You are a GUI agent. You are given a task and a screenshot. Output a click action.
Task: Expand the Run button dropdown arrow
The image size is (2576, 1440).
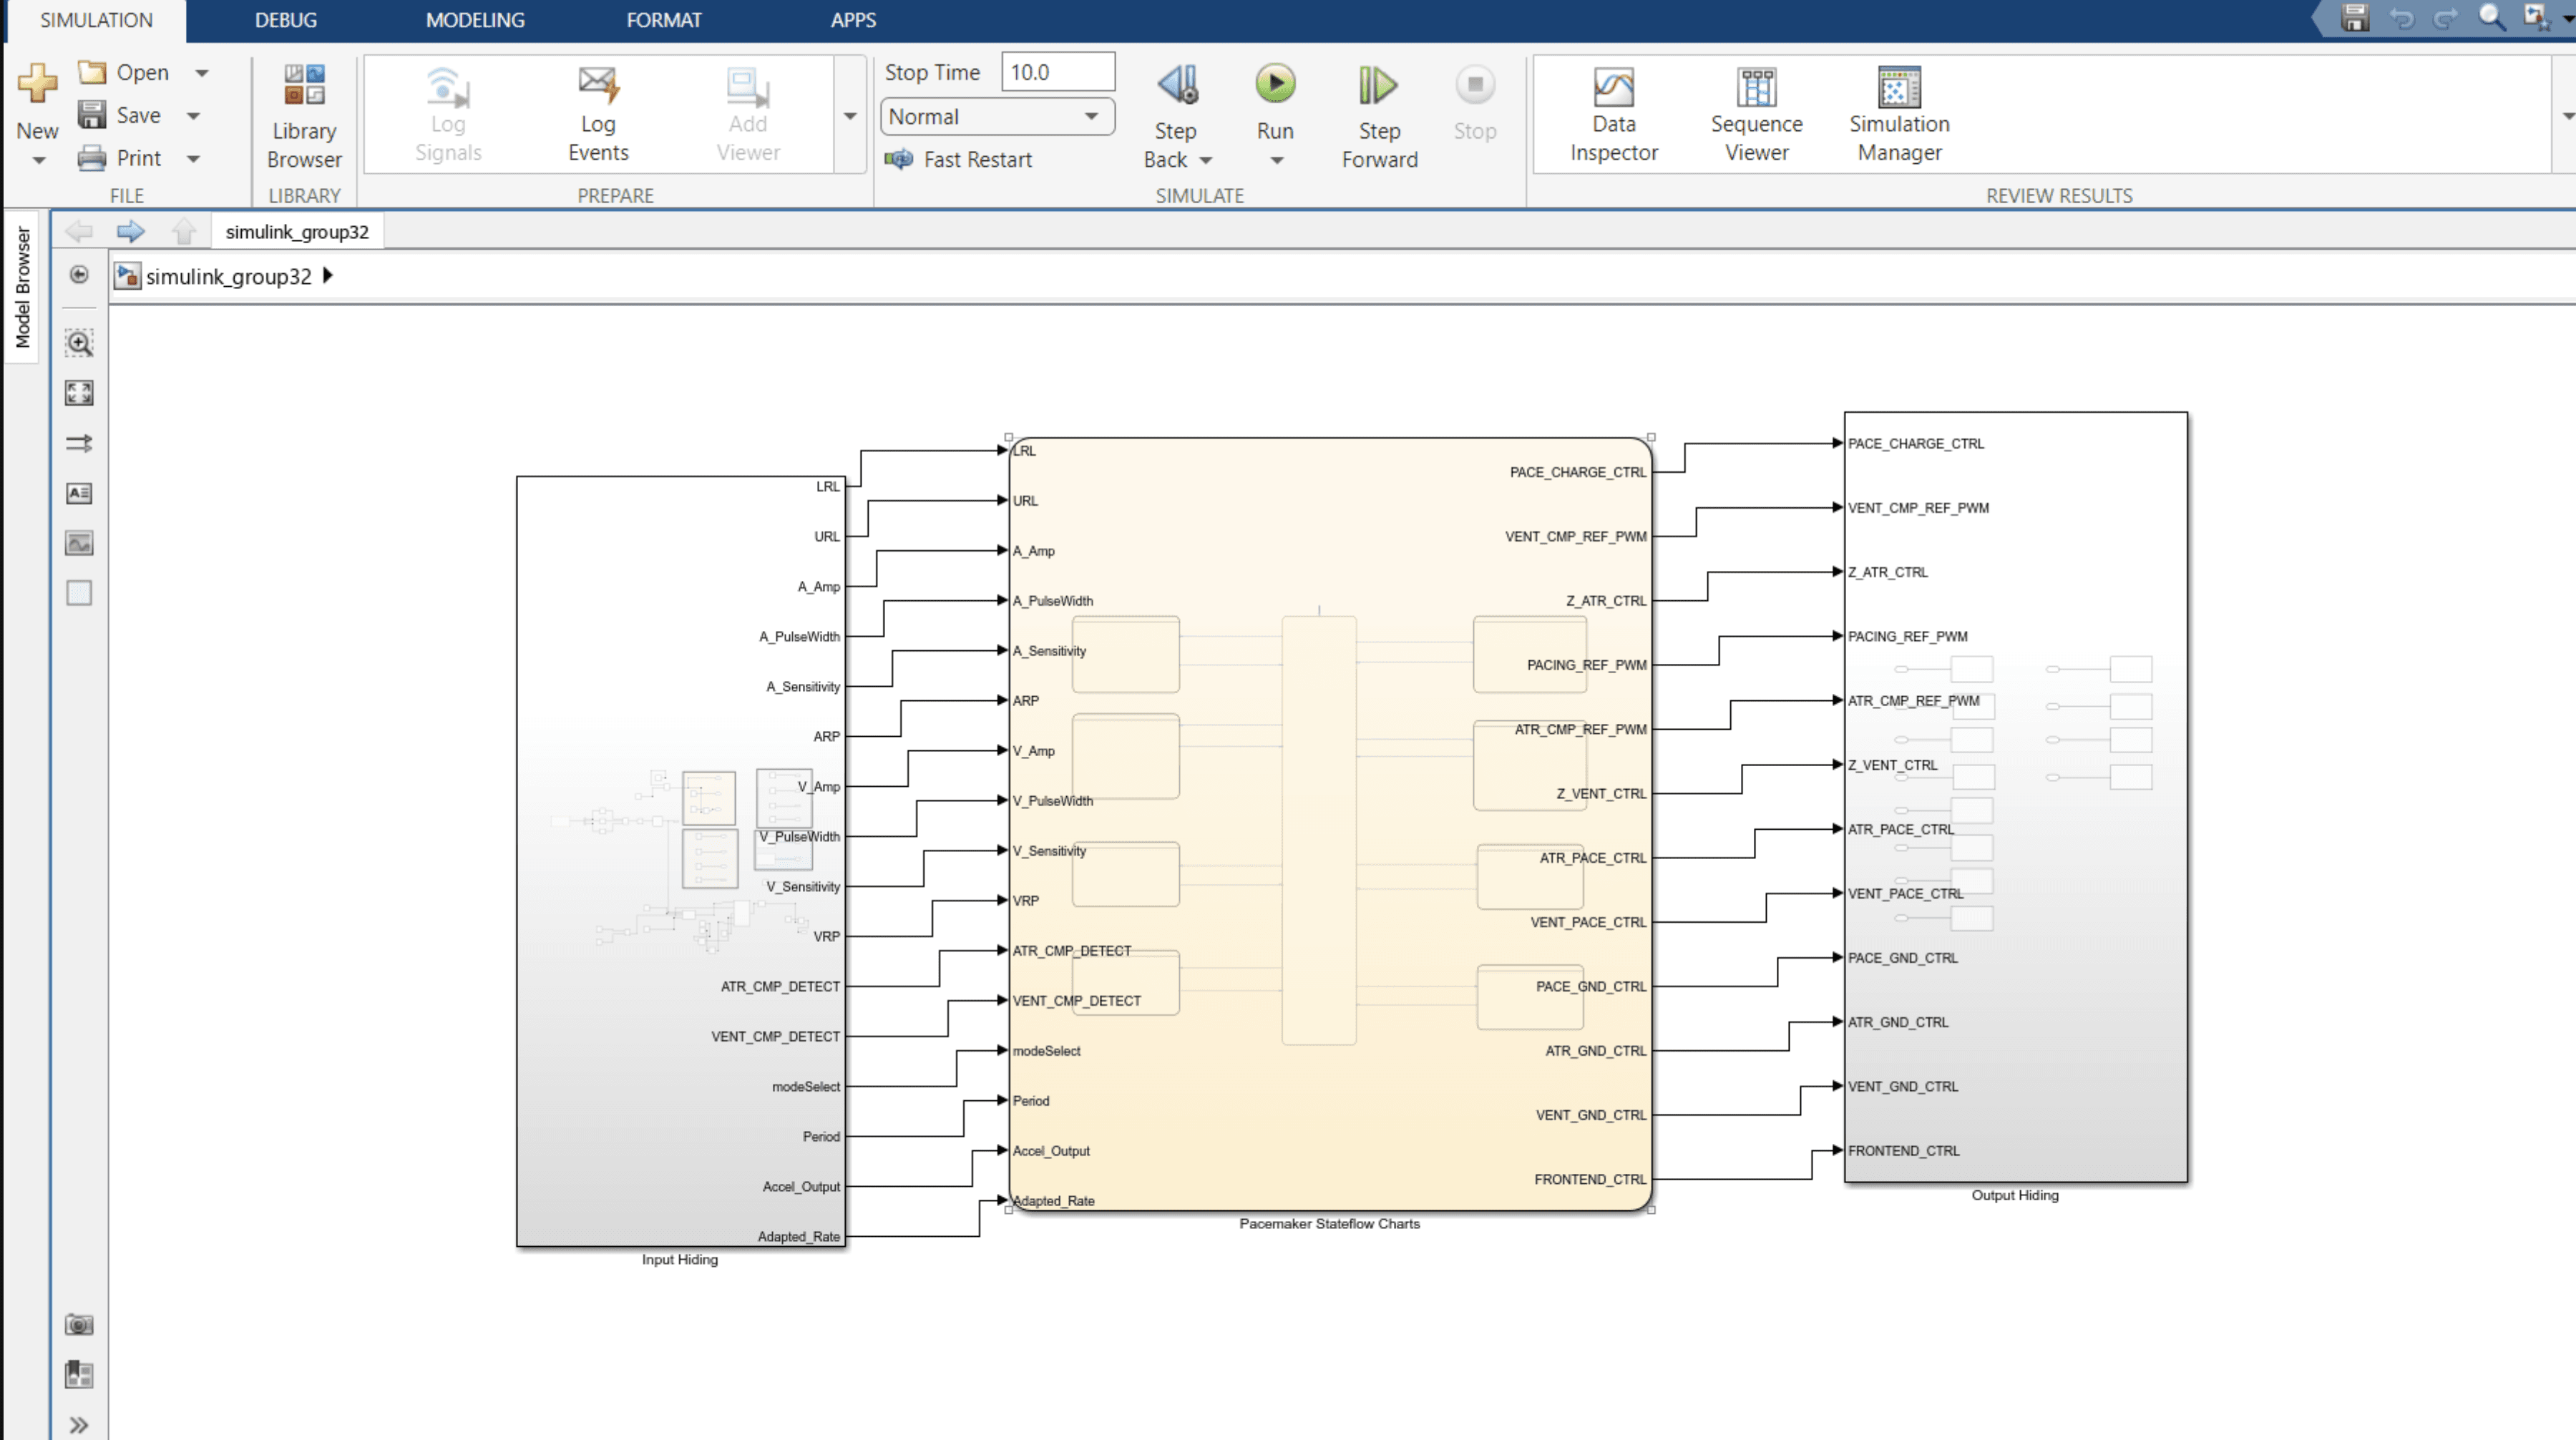click(1276, 161)
